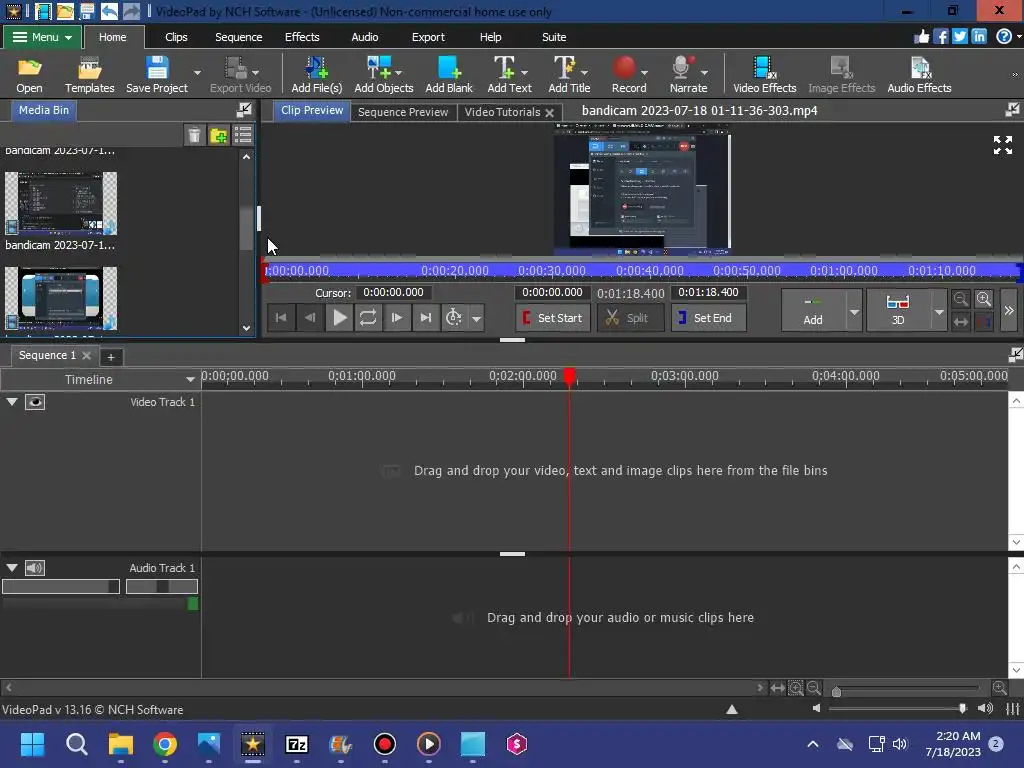
Task: Zoom out on the clip preview timeline
Action: coord(960,299)
